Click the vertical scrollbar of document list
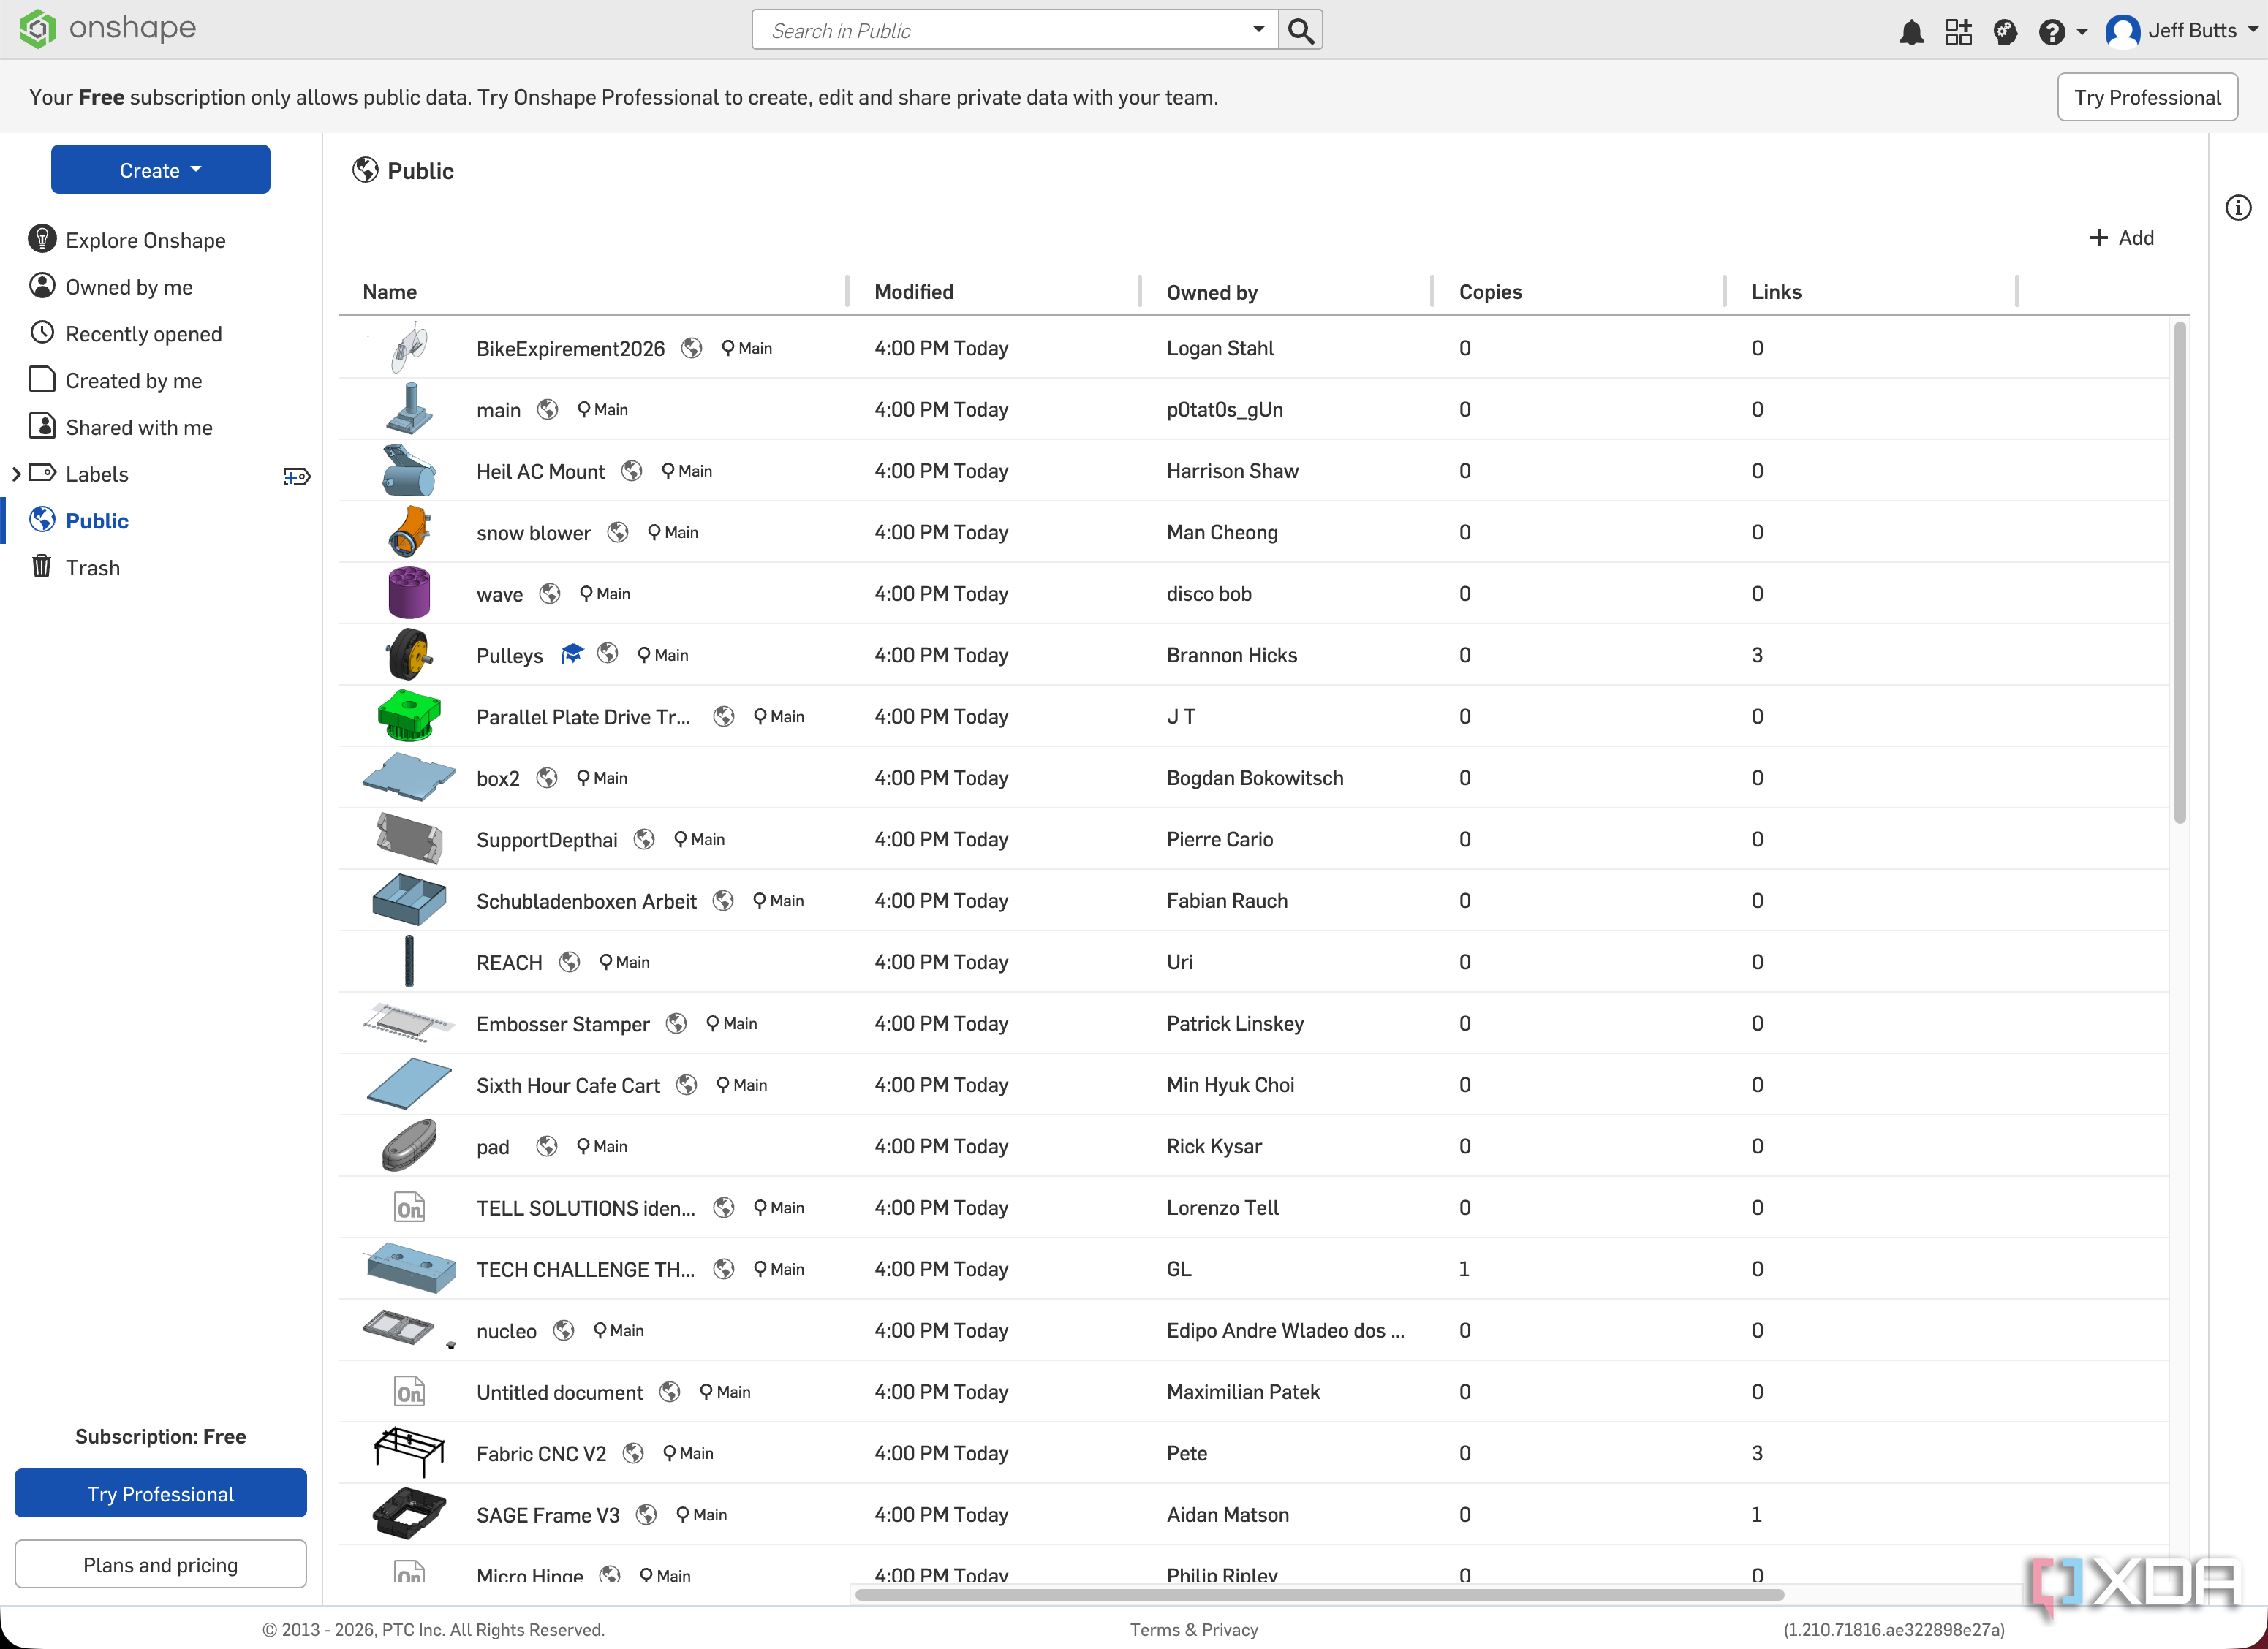The width and height of the screenshot is (2268, 1649). (2180, 572)
